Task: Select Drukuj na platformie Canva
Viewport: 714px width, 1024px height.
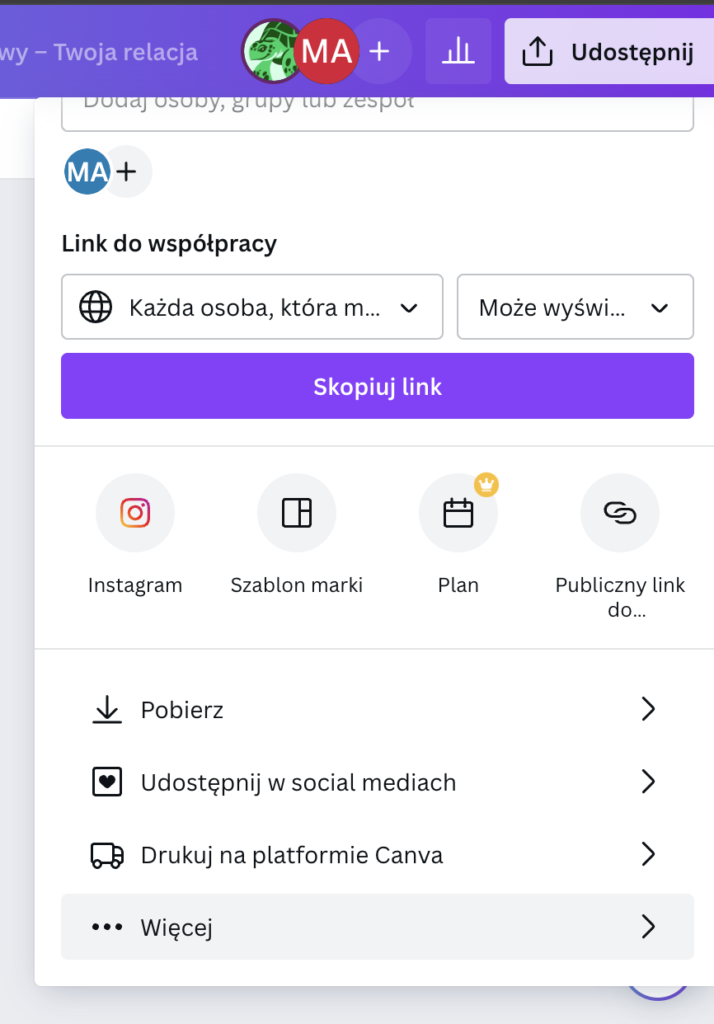Action: click(377, 855)
